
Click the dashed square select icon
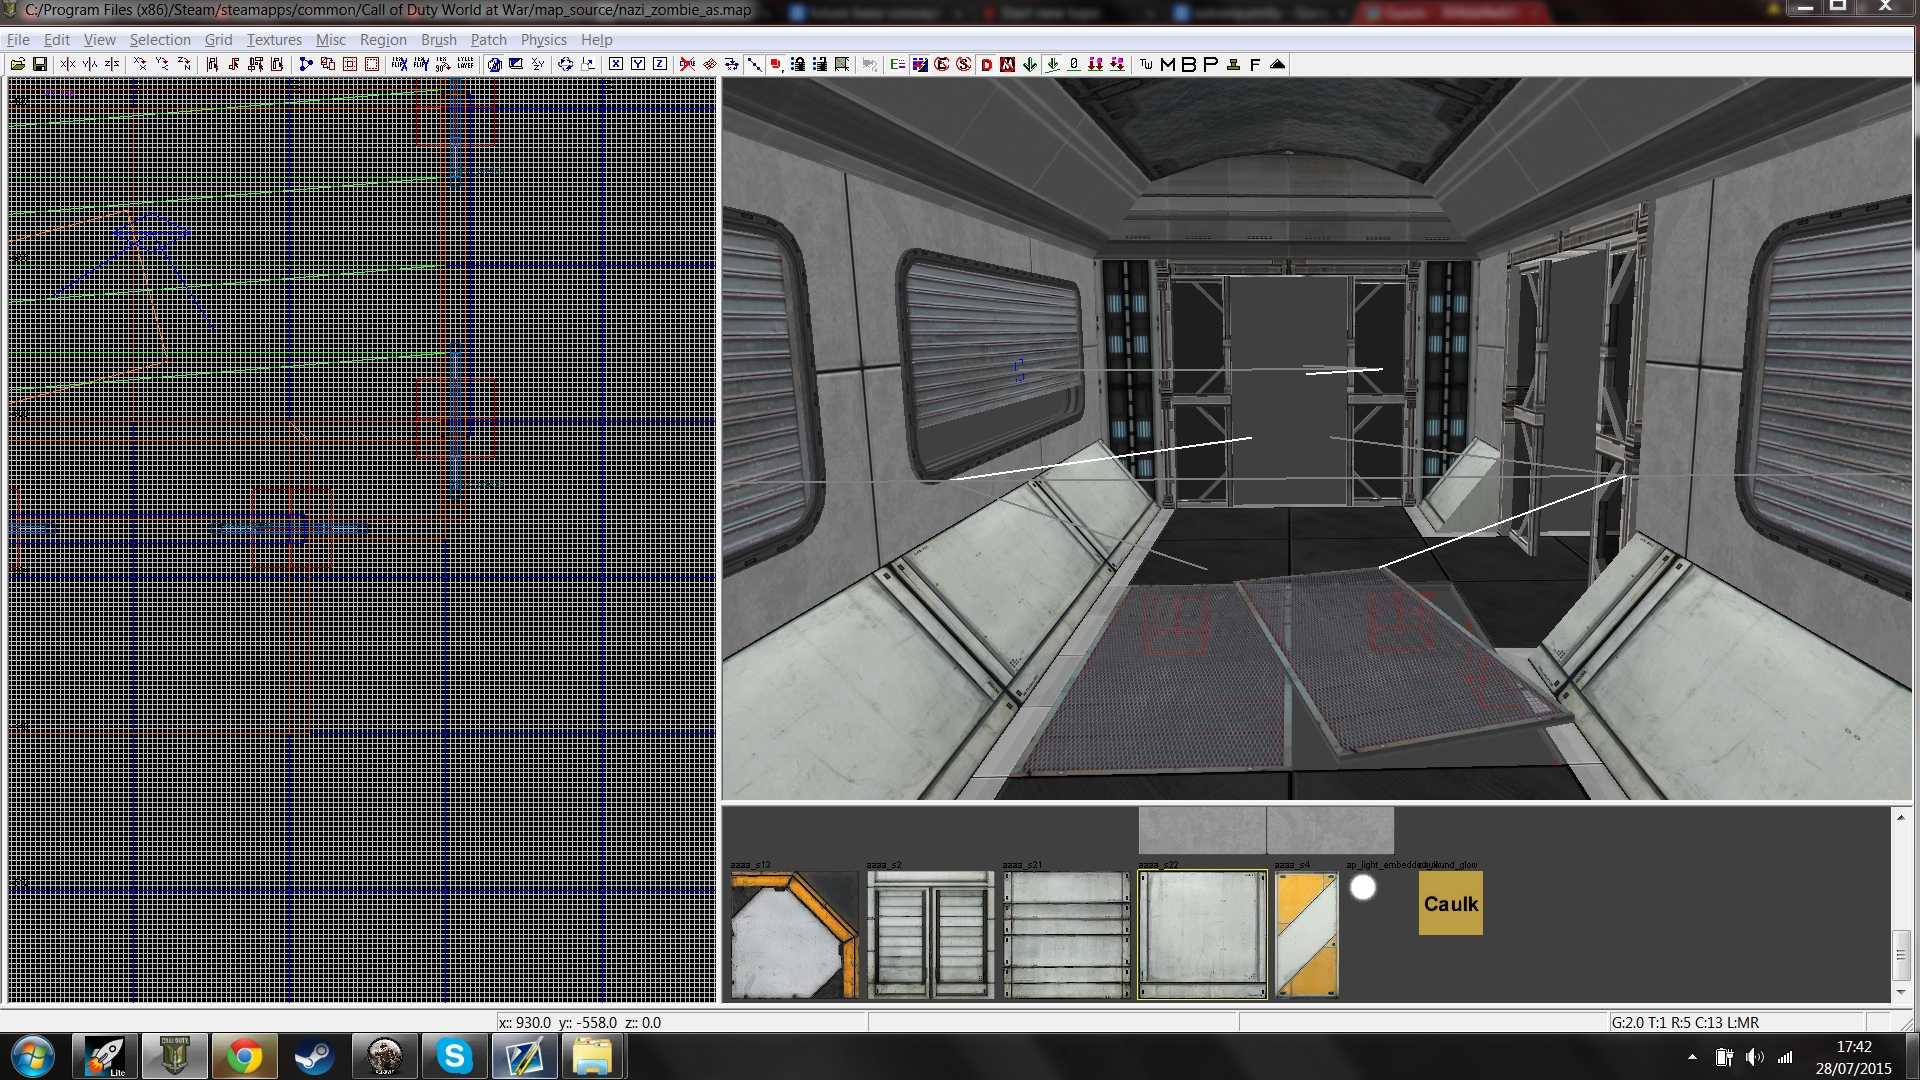(372, 64)
